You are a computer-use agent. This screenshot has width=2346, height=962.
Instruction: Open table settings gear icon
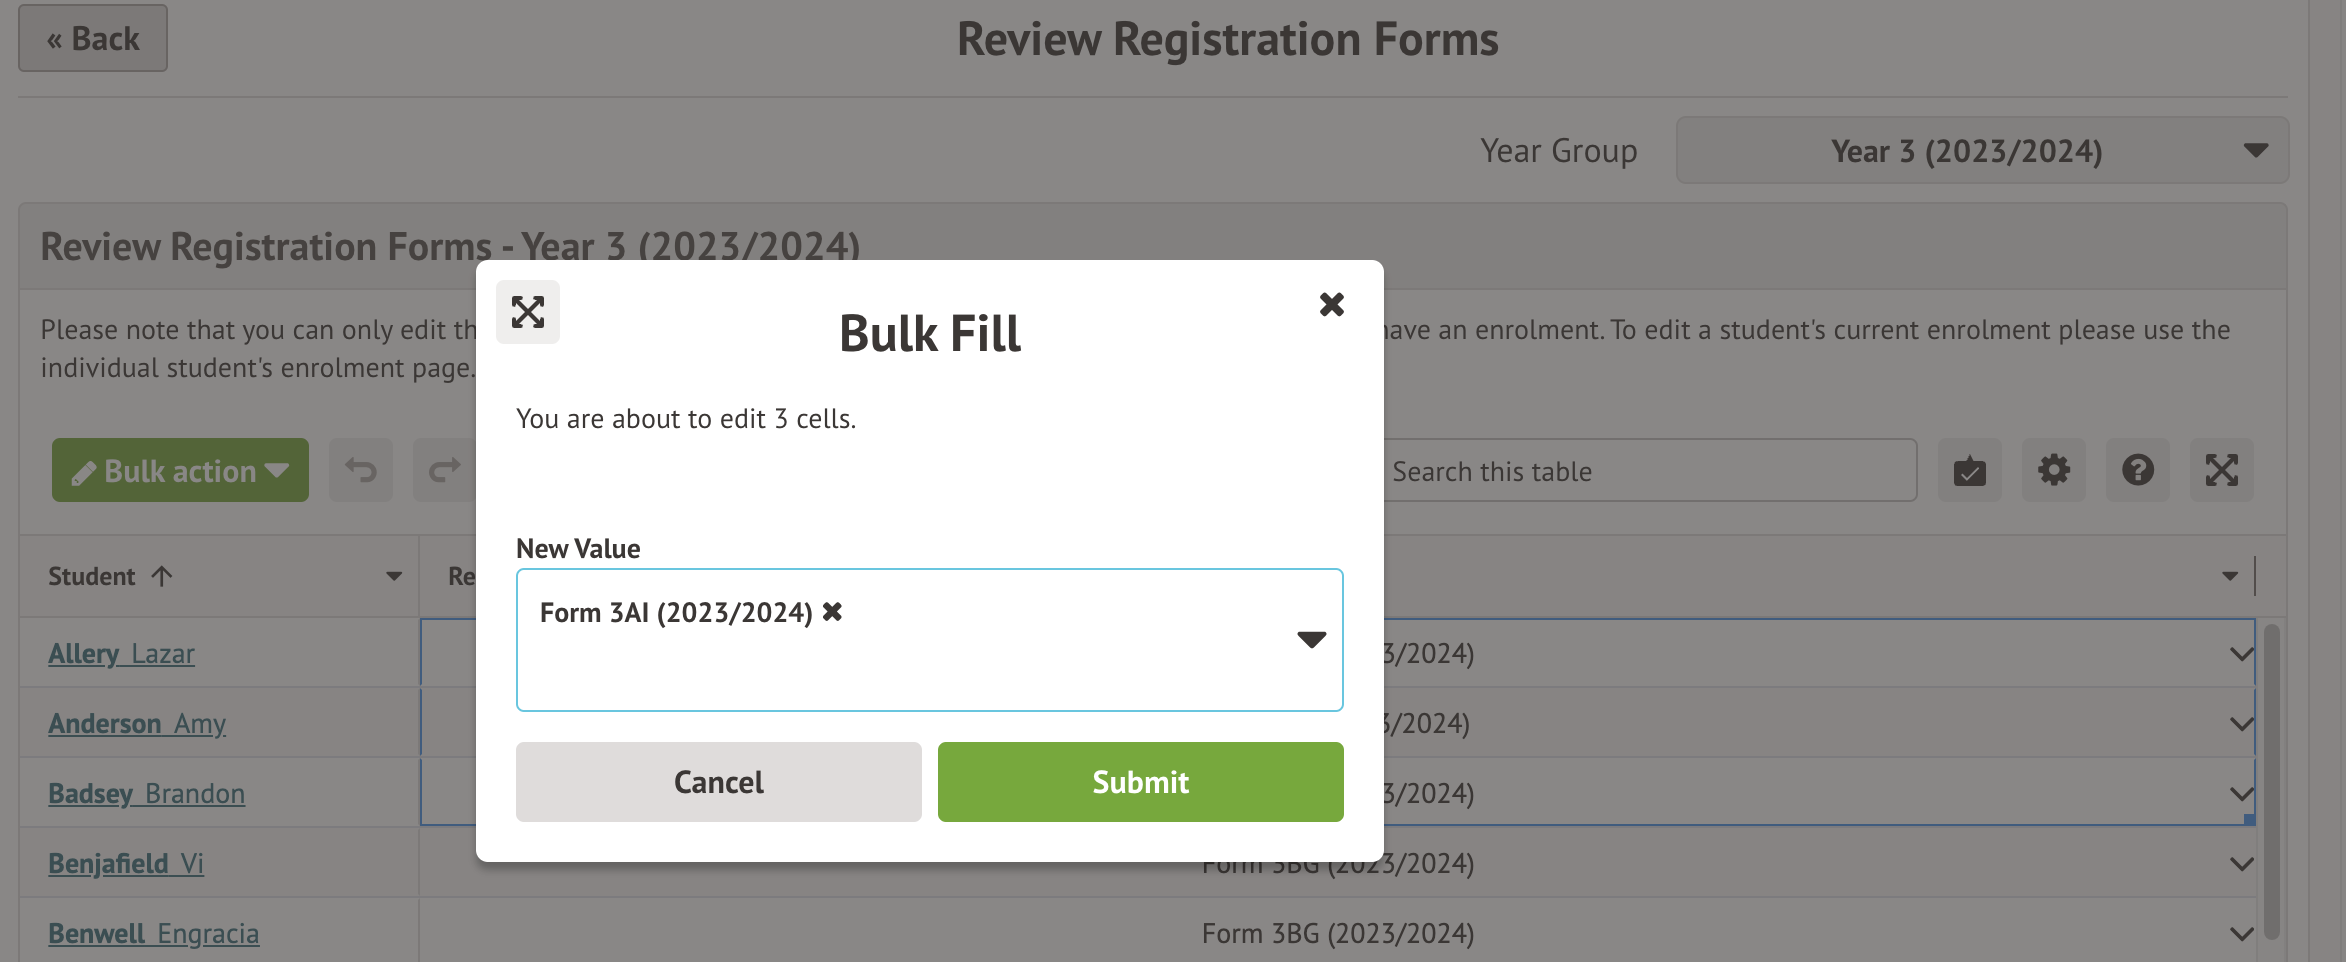click(x=2053, y=470)
